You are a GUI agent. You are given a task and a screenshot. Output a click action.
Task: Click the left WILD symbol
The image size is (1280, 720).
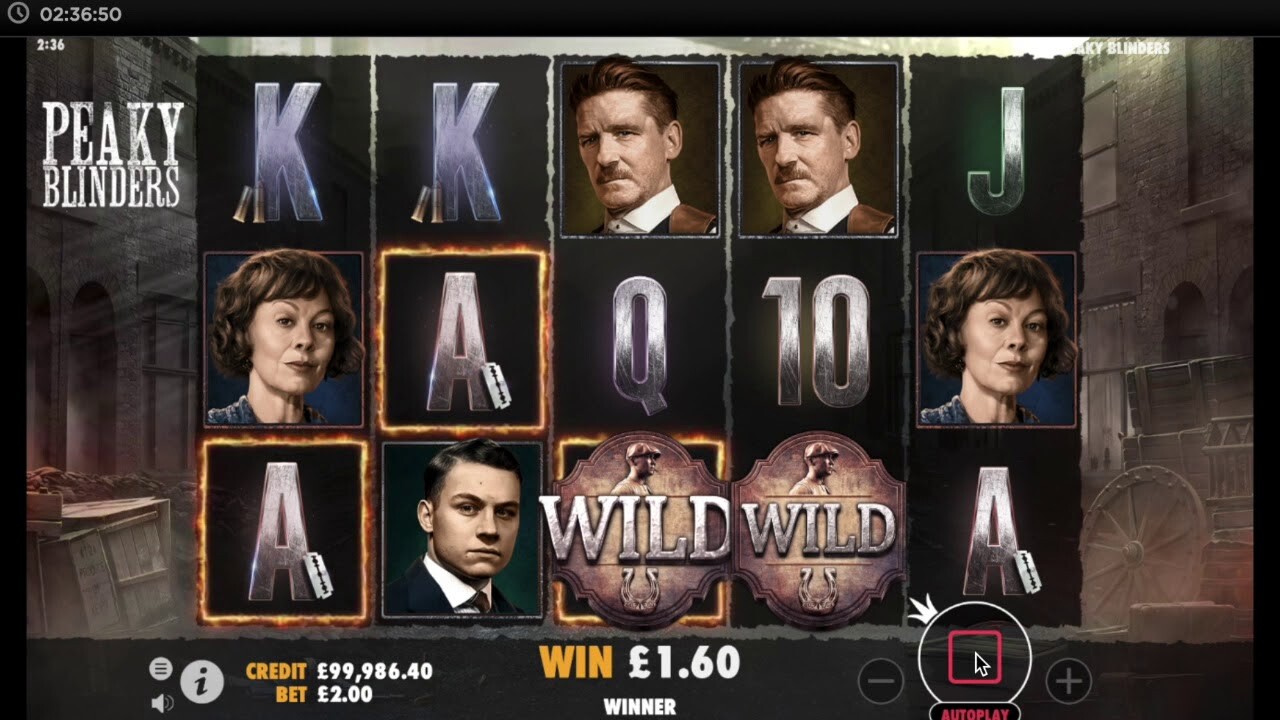click(640, 529)
